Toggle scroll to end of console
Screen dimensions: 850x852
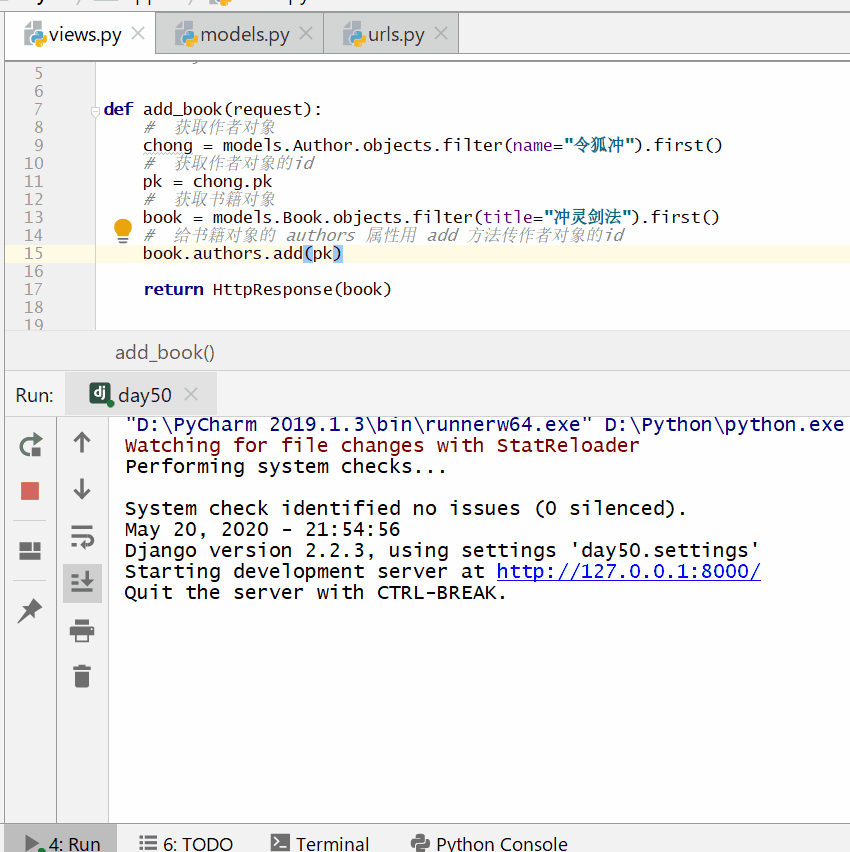(x=82, y=582)
